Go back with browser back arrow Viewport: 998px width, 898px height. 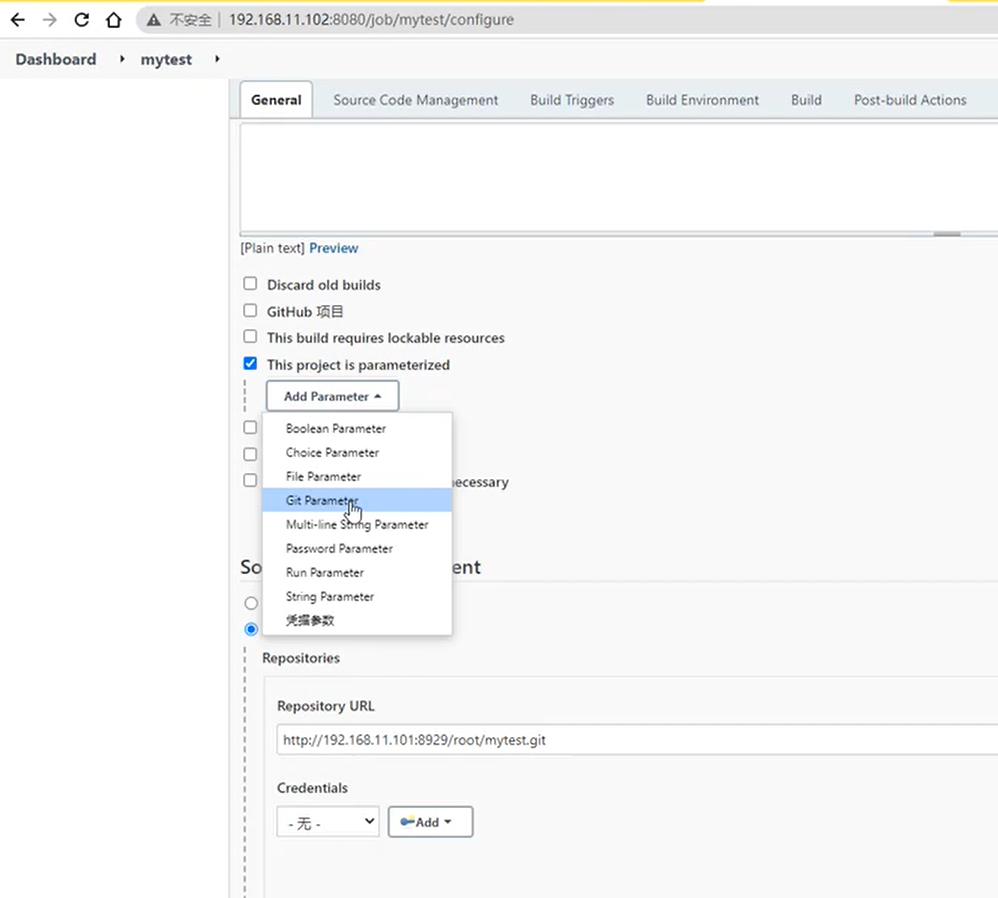pyautogui.click(x=18, y=20)
